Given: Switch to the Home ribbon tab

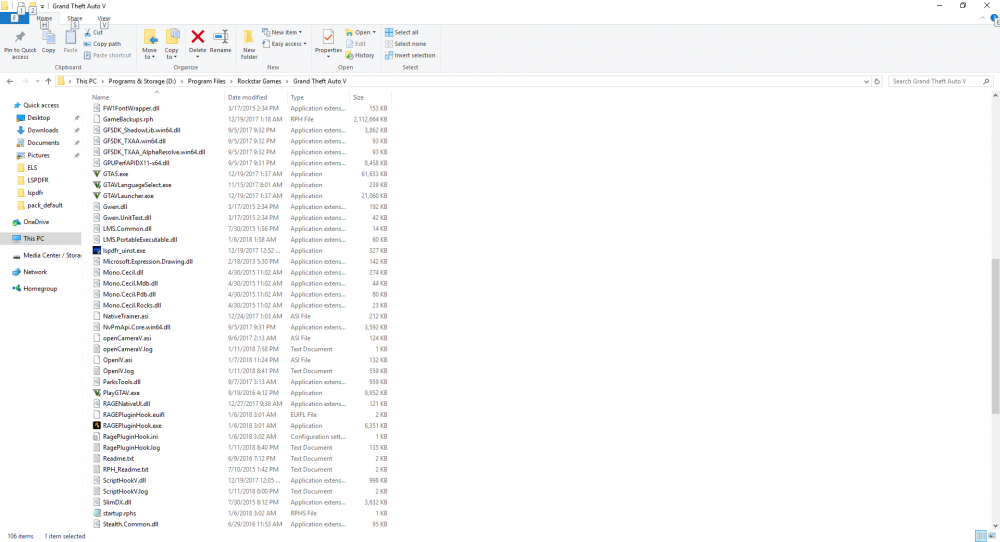Looking at the screenshot, I should pyautogui.click(x=44, y=18).
